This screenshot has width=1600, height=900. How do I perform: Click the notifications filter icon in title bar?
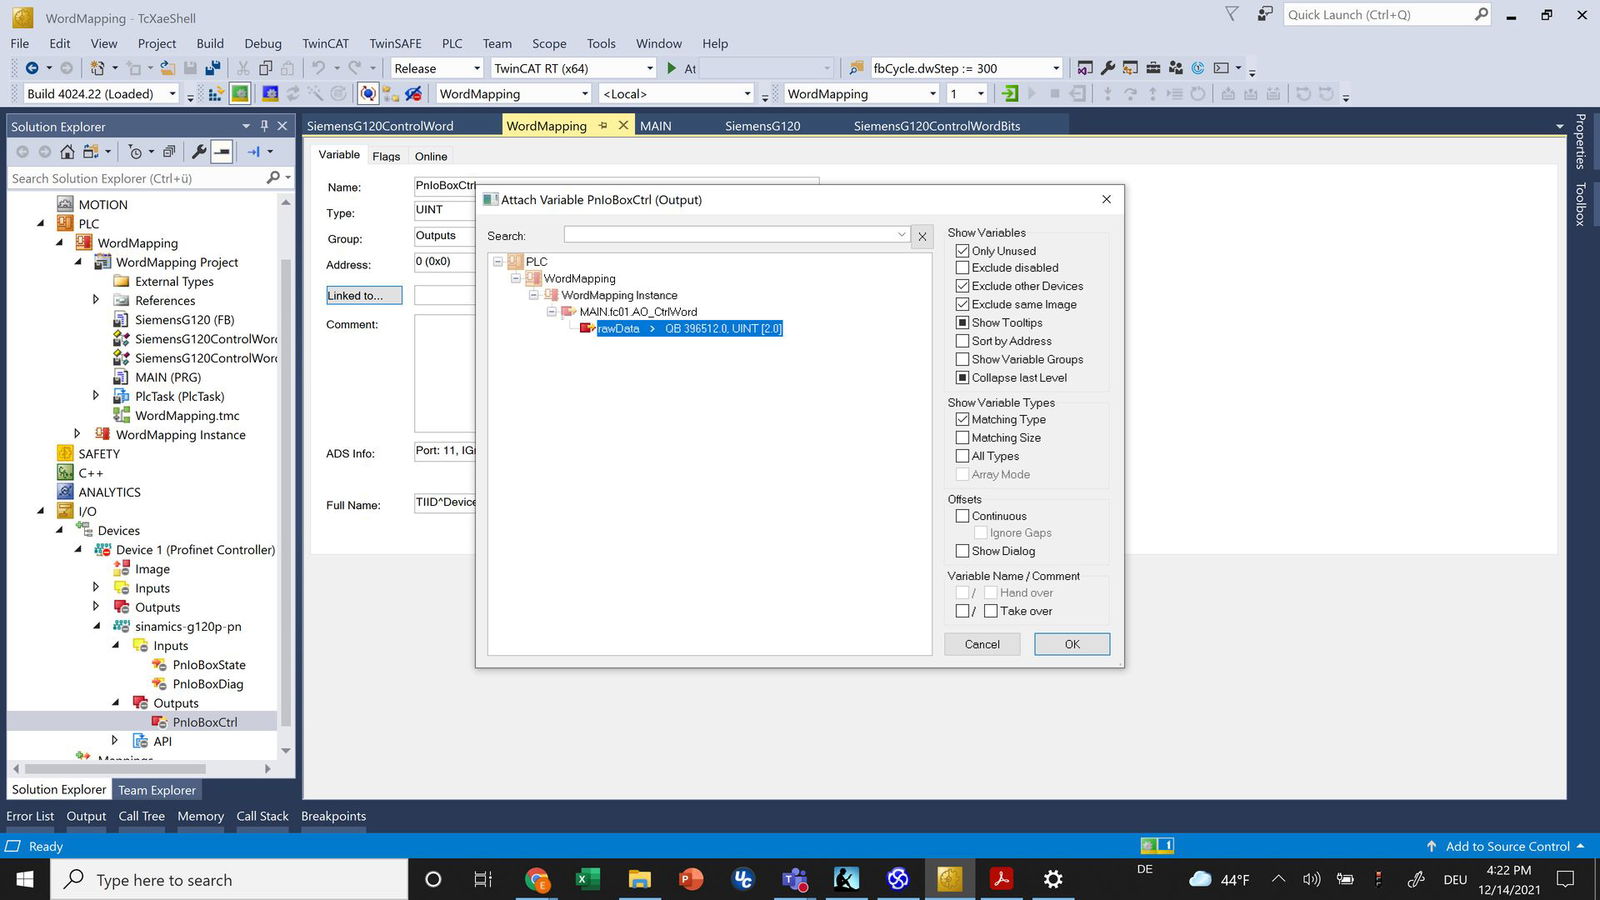pos(1232,14)
